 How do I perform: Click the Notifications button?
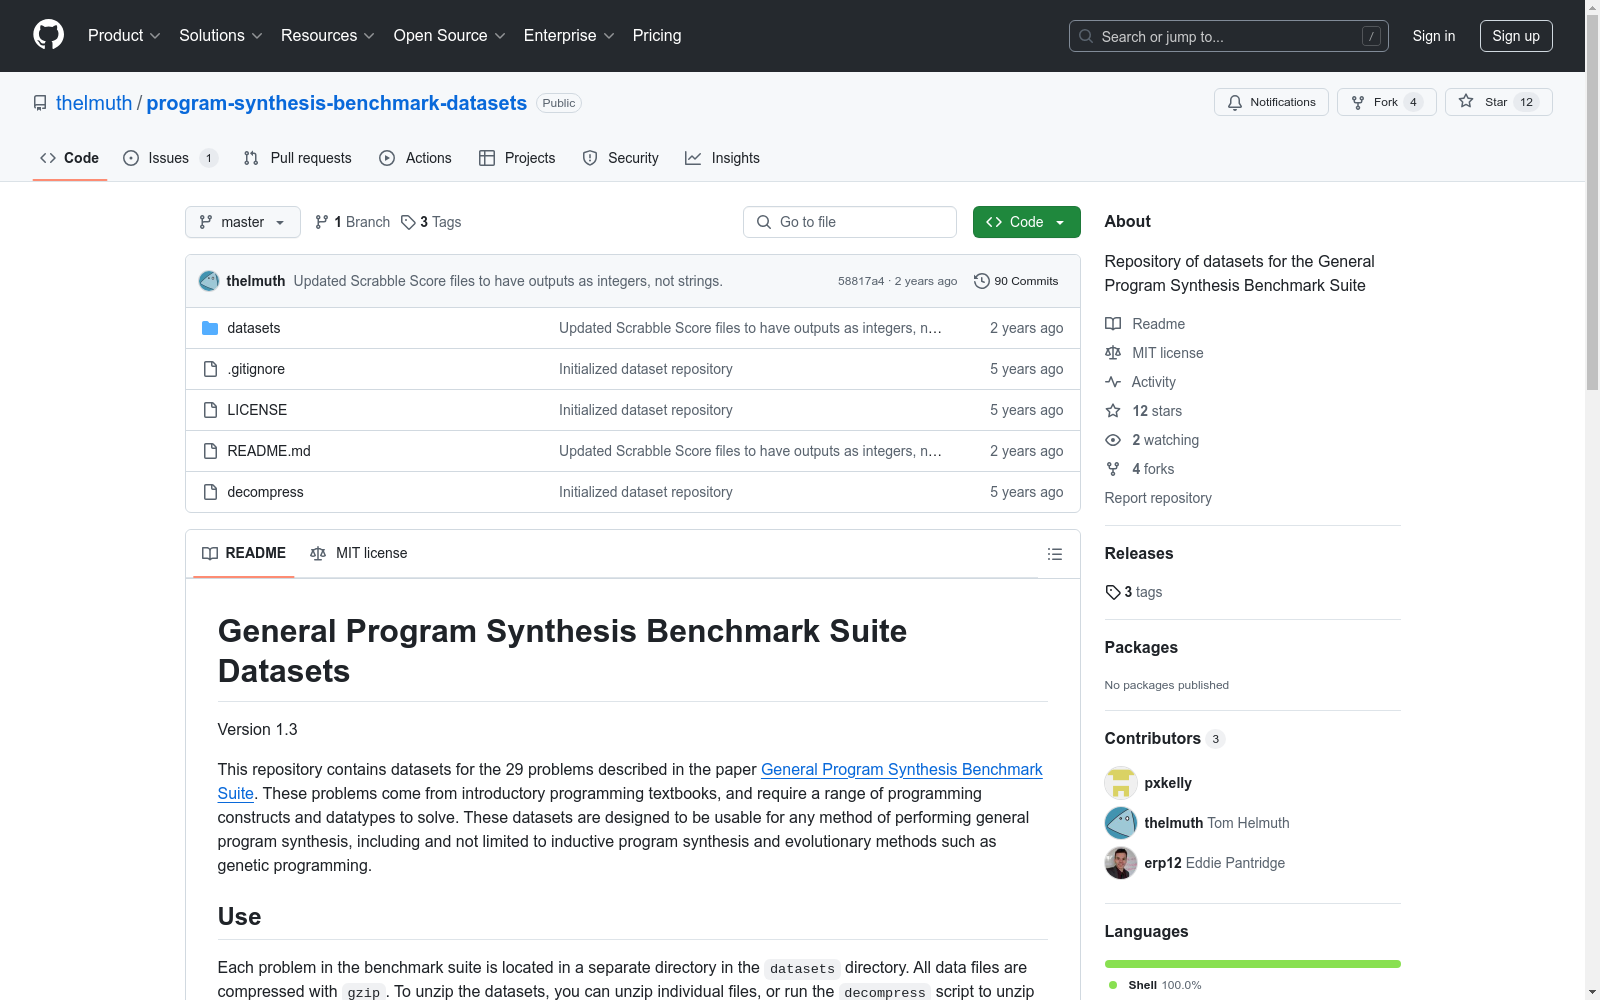(1271, 102)
